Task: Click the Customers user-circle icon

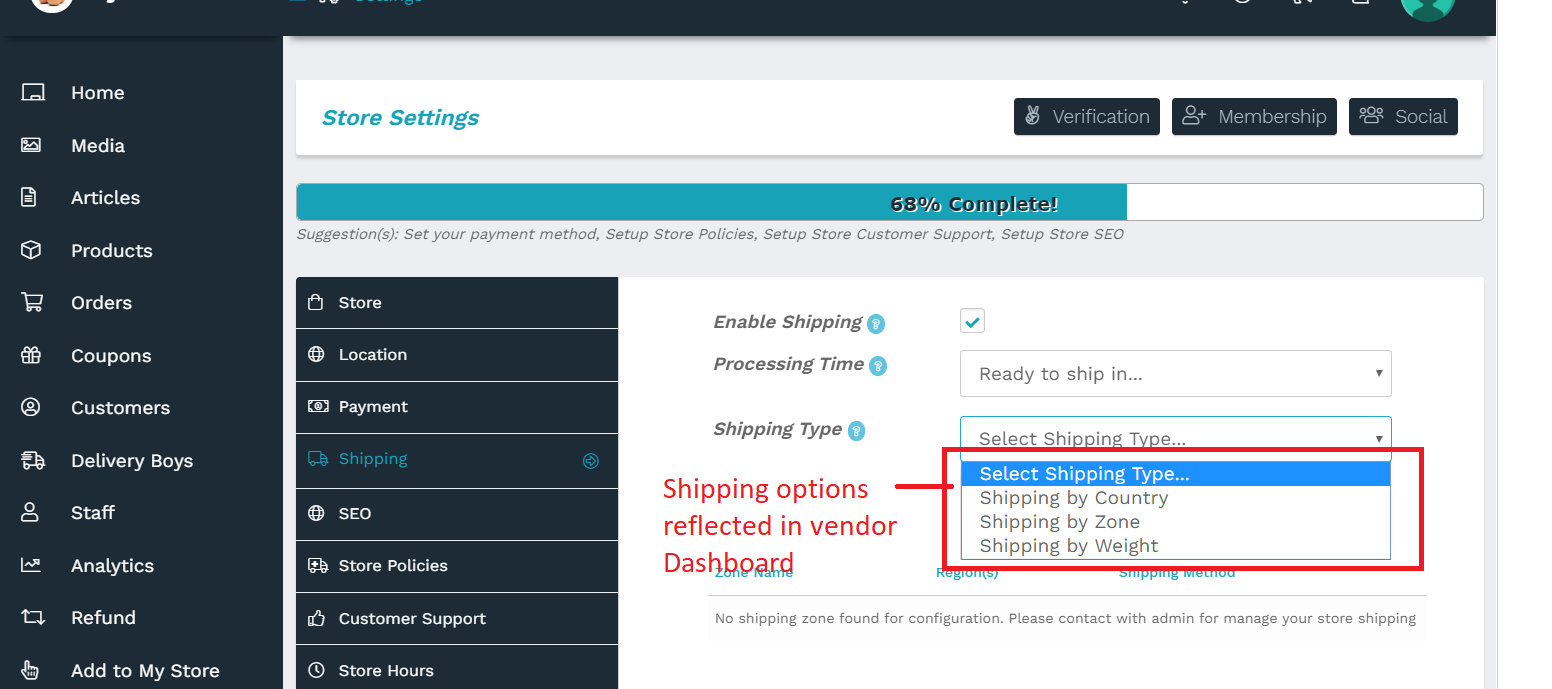Action: tap(31, 407)
